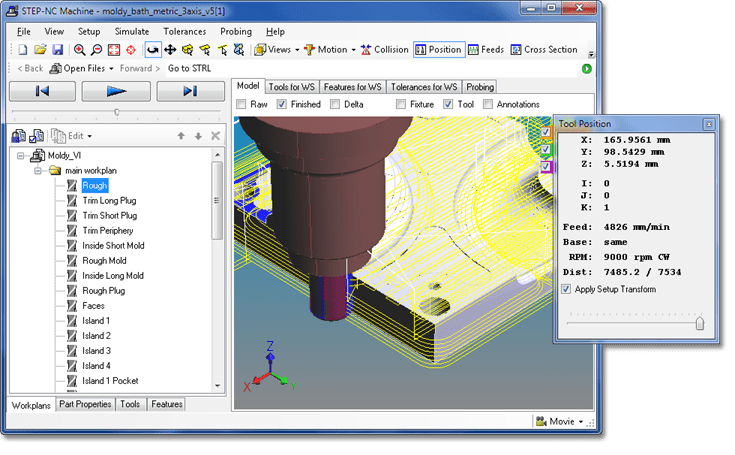The width and height of the screenshot is (735, 455).
Task: Uncheck the Tool checkbox
Action: coord(449,104)
